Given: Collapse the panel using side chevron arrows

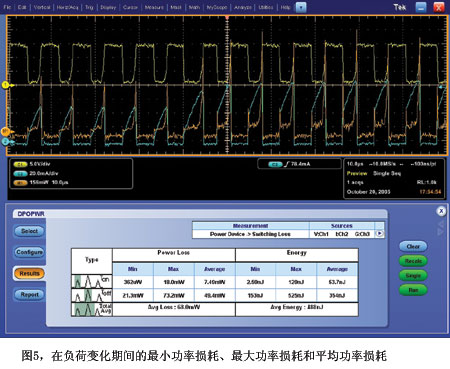Looking at the screenshot, I should pyautogui.click(x=441, y=228).
